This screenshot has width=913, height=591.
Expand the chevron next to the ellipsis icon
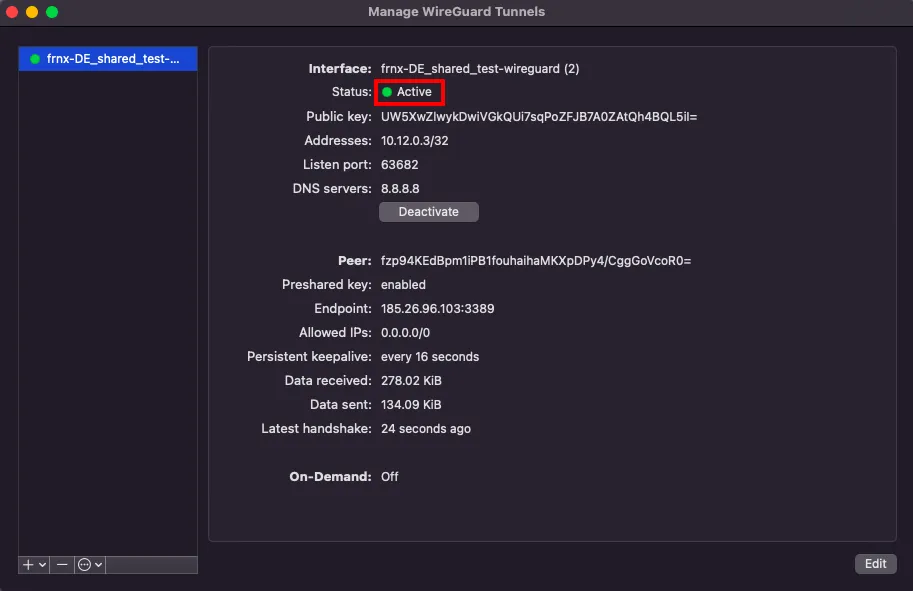[x=98, y=564]
